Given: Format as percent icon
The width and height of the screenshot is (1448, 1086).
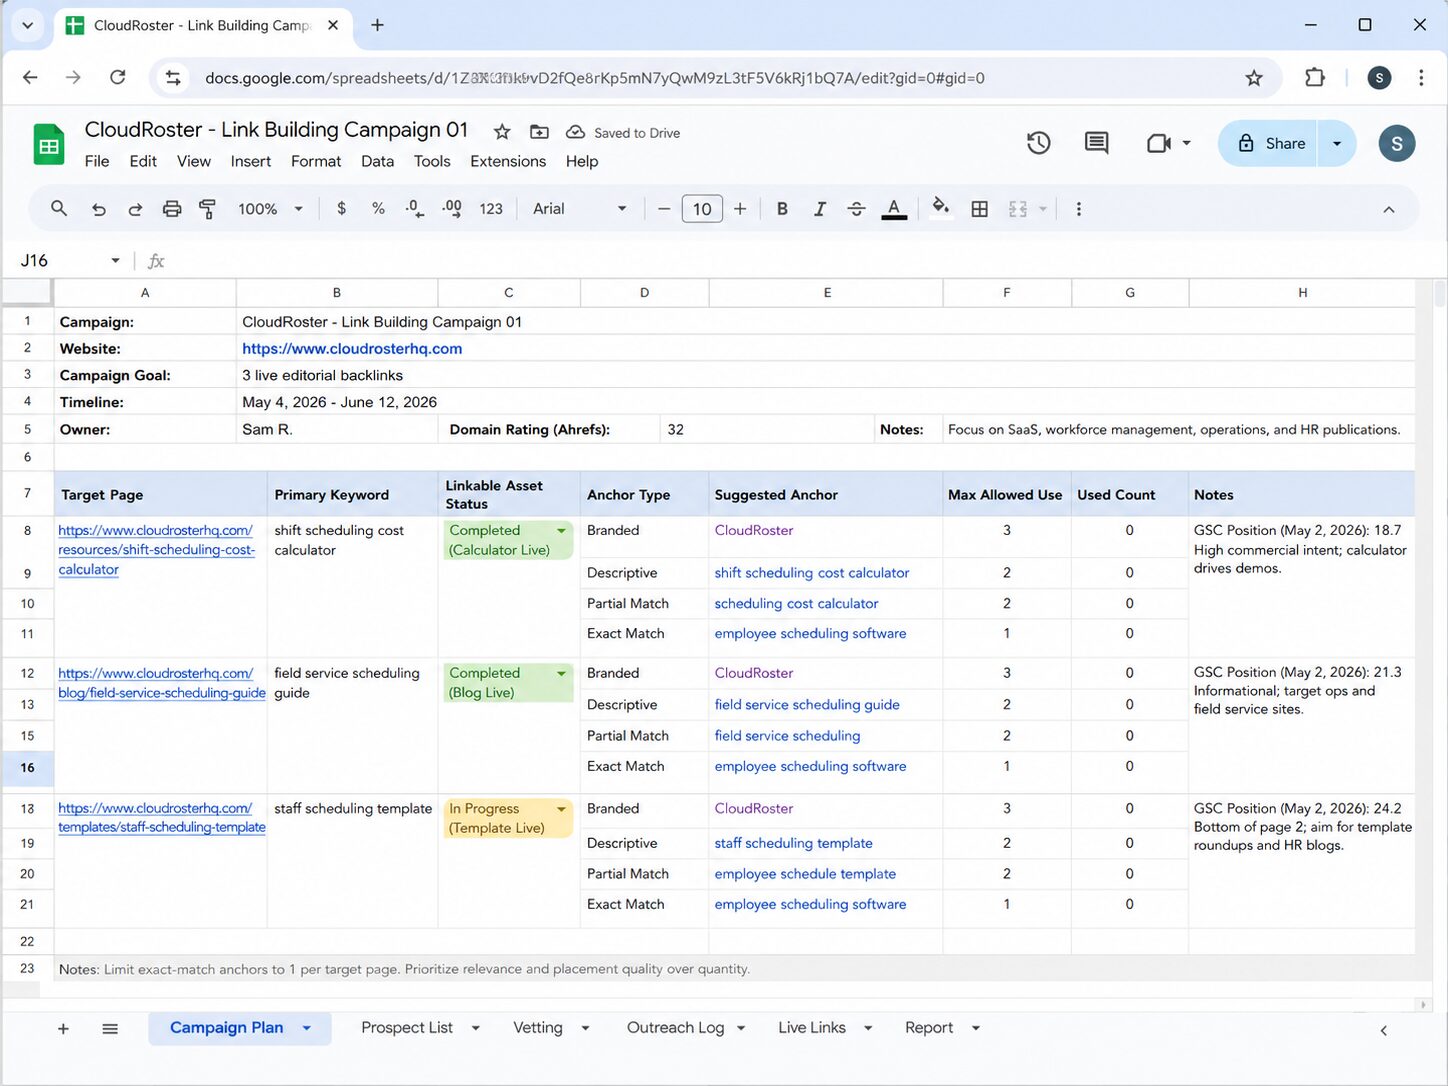Looking at the screenshot, I should coord(378,208).
